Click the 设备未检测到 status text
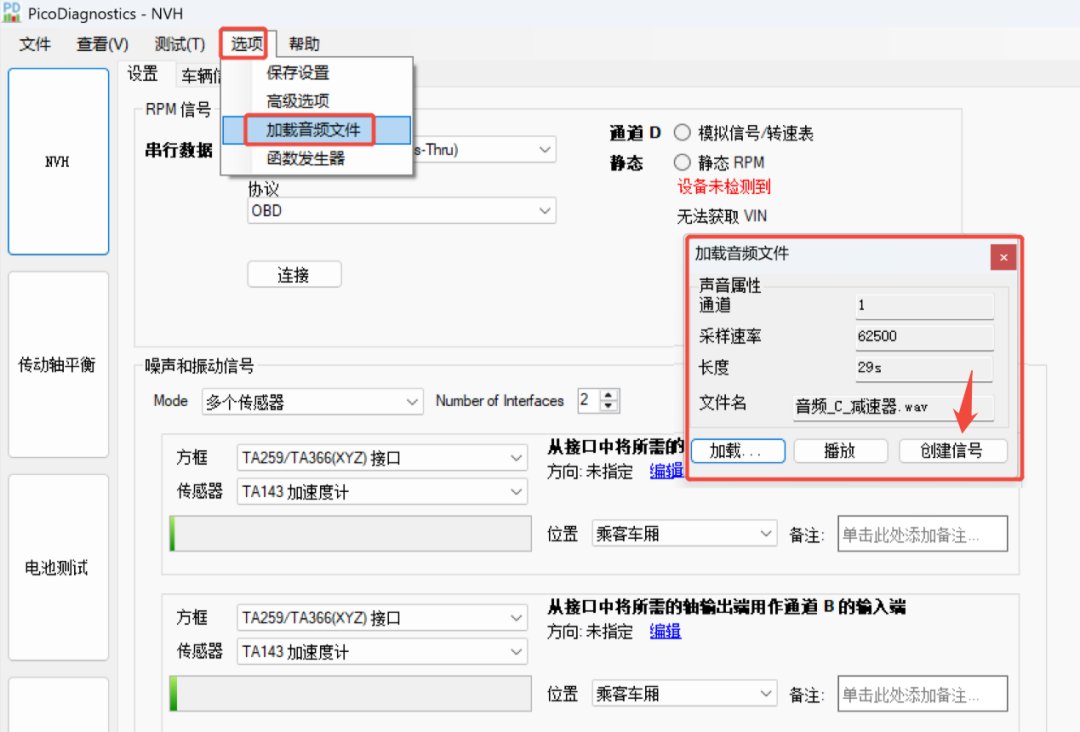 pyautogui.click(x=724, y=187)
